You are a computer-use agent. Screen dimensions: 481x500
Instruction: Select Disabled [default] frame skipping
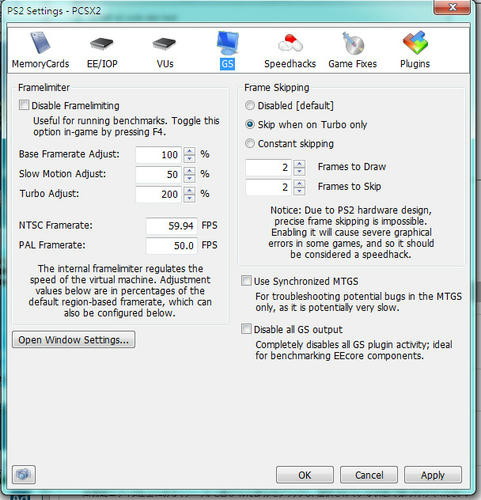(x=250, y=105)
